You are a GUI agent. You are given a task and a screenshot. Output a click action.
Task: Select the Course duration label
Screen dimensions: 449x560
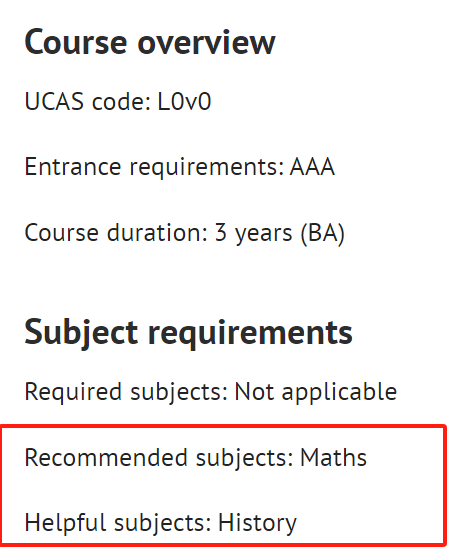(x=116, y=233)
